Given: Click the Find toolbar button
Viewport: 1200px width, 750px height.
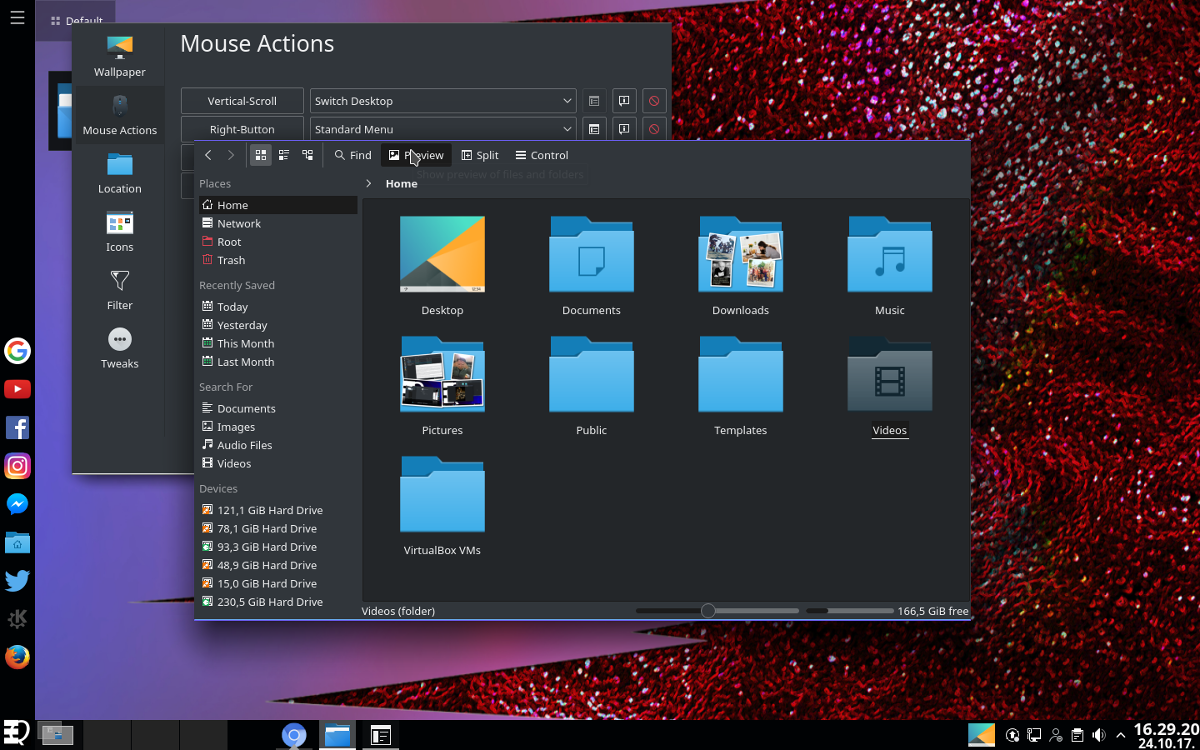Looking at the screenshot, I should (x=353, y=155).
